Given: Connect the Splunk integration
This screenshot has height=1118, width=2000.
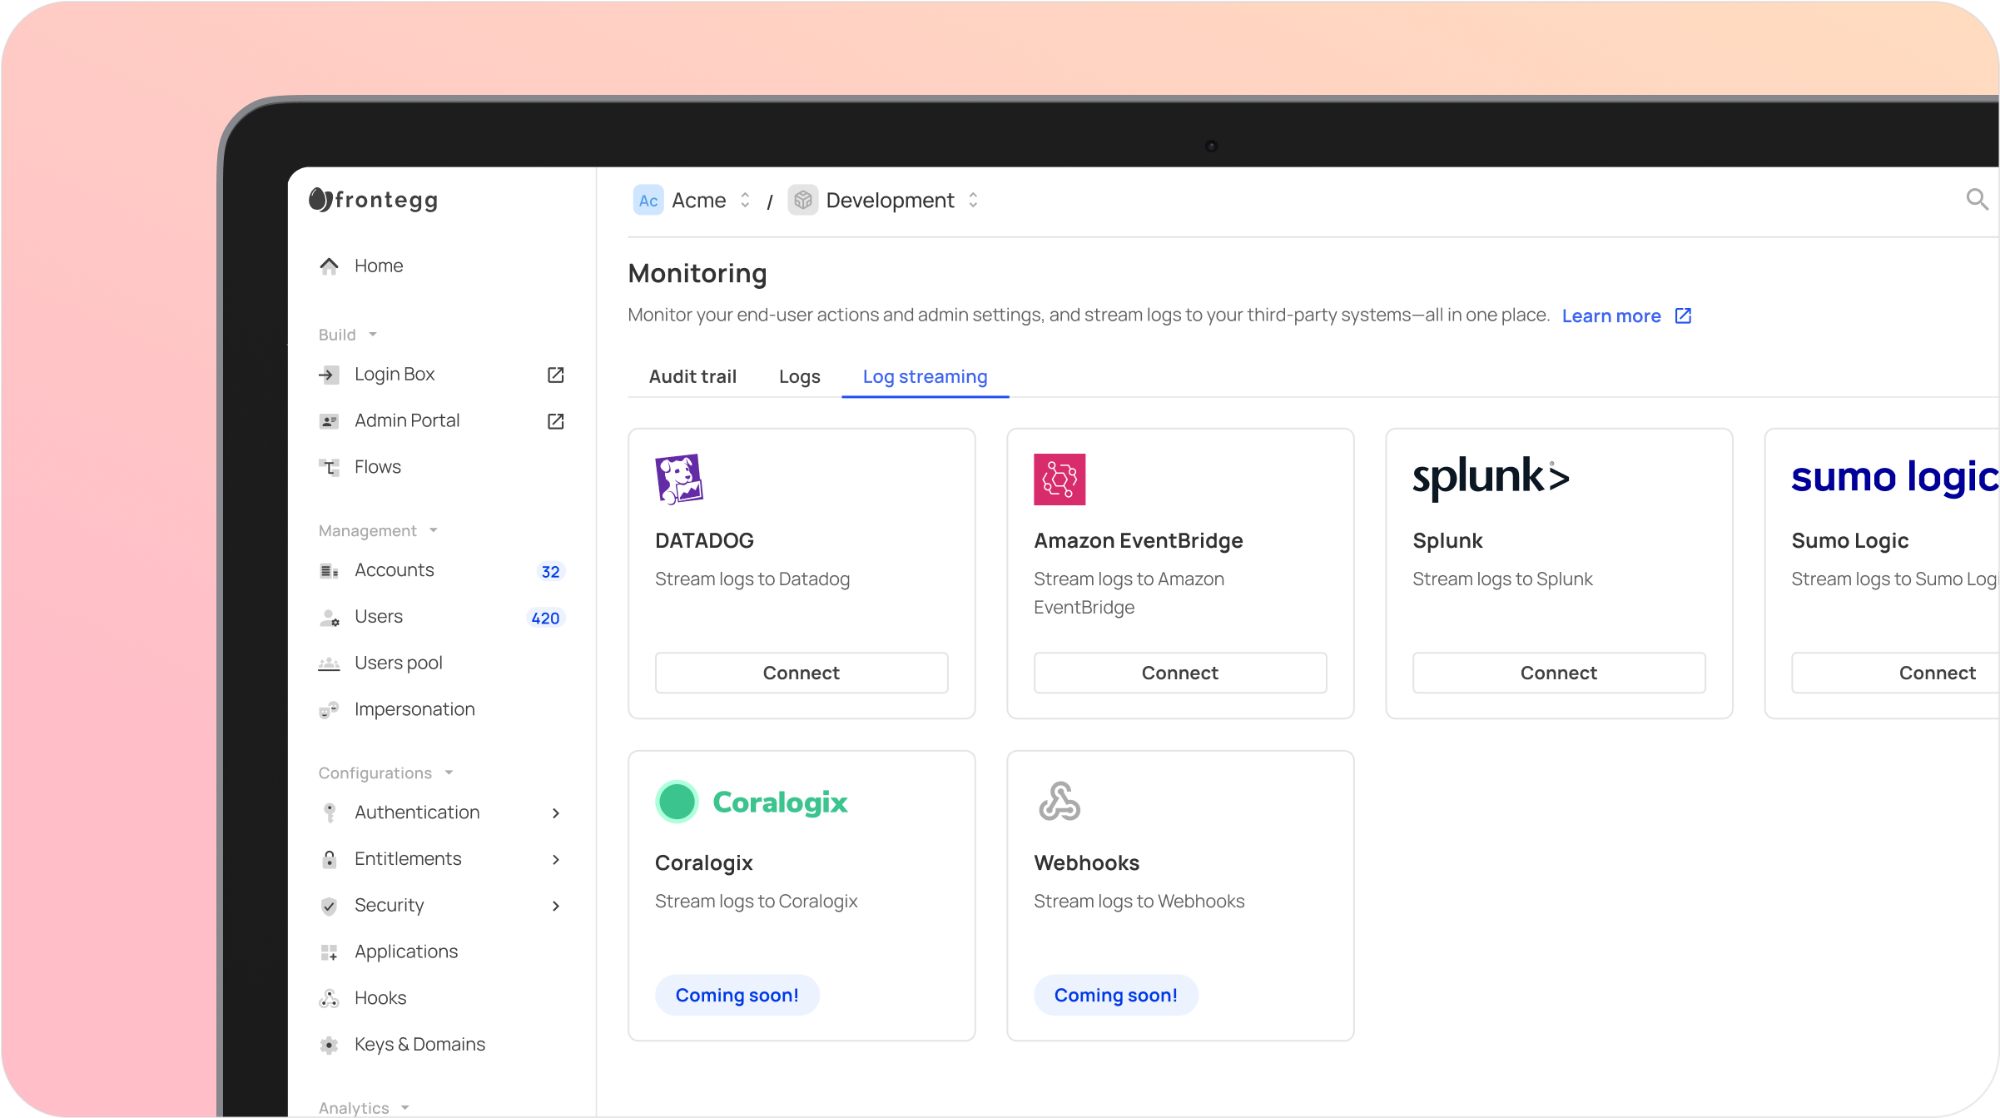Looking at the screenshot, I should click(1558, 673).
